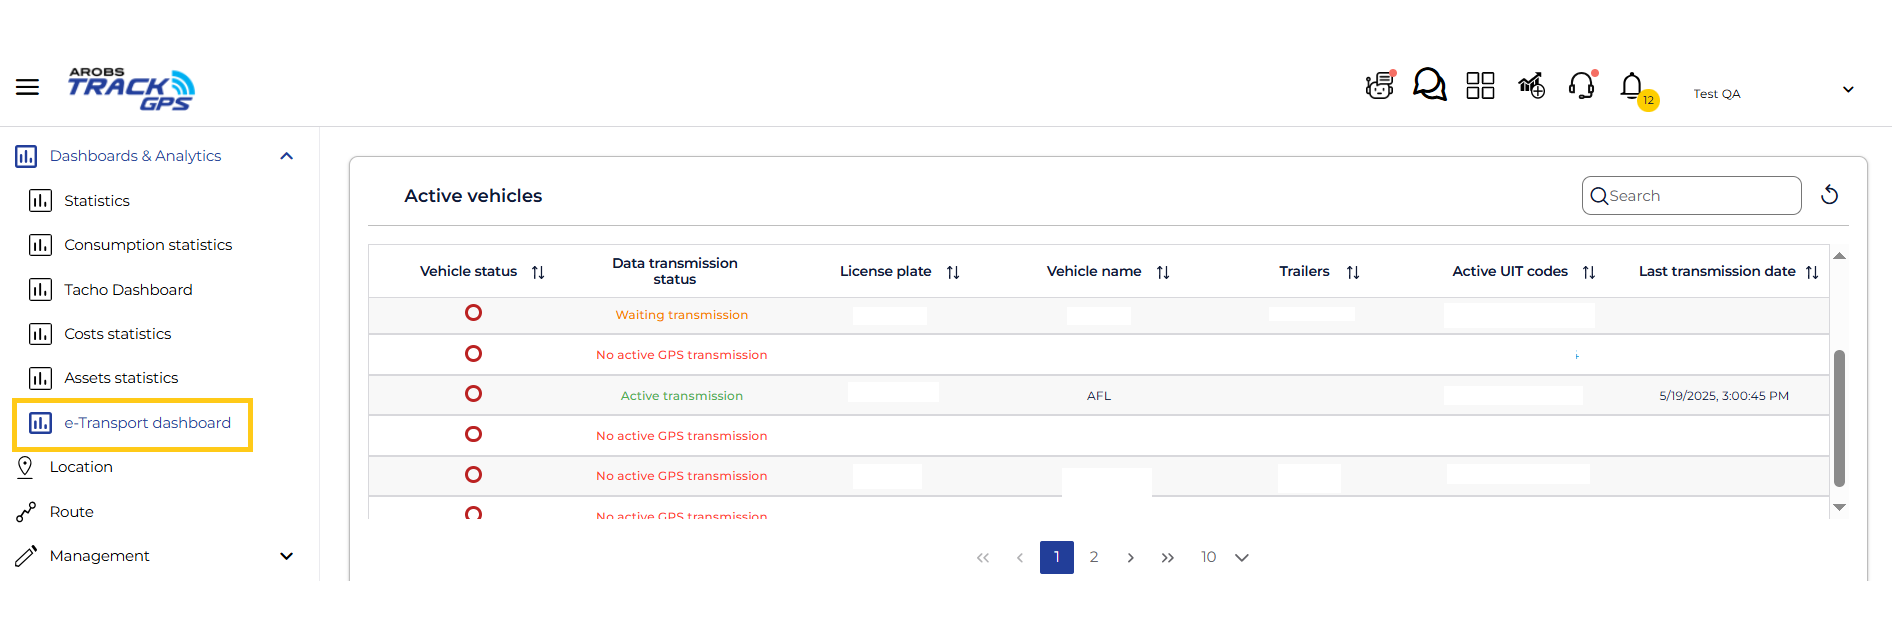Image resolution: width=1892 pixels, height=629 pixels.
Task: Refresh the Active vehicles table
Action: 1829,195
